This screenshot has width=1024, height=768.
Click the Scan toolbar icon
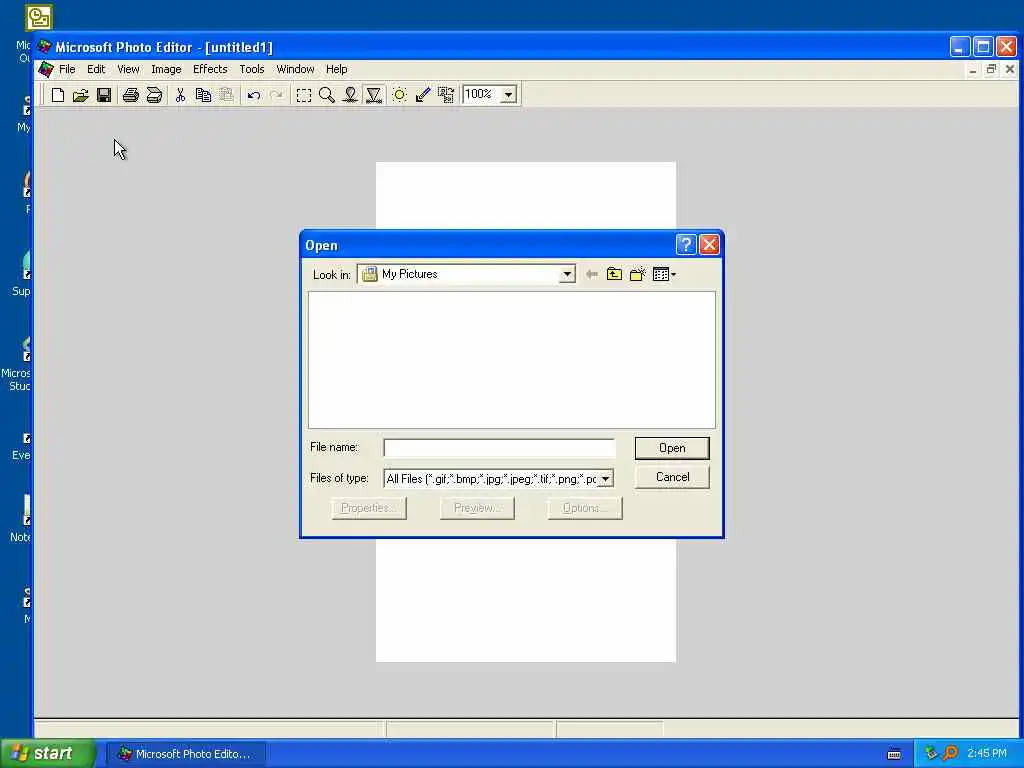click(154, 95)
